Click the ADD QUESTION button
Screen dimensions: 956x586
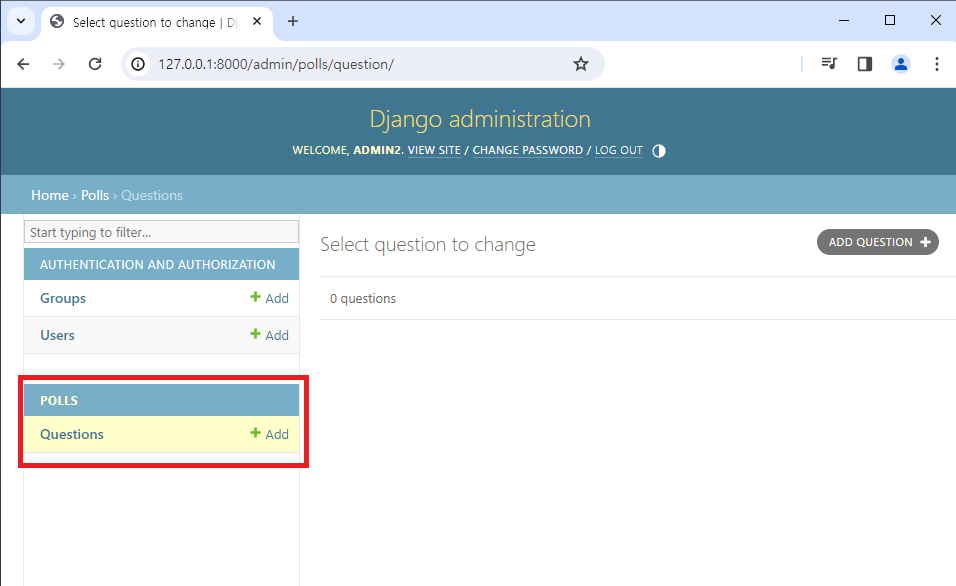click(878, 242)
